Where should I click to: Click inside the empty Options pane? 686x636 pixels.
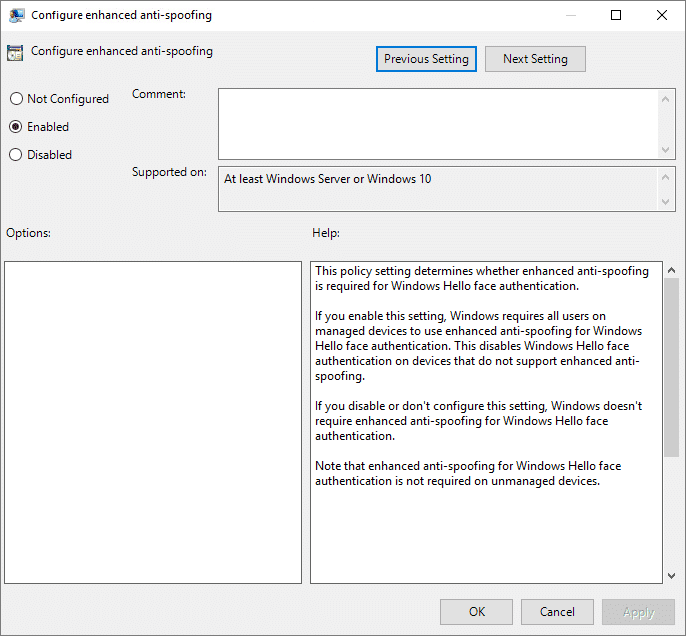153,423
